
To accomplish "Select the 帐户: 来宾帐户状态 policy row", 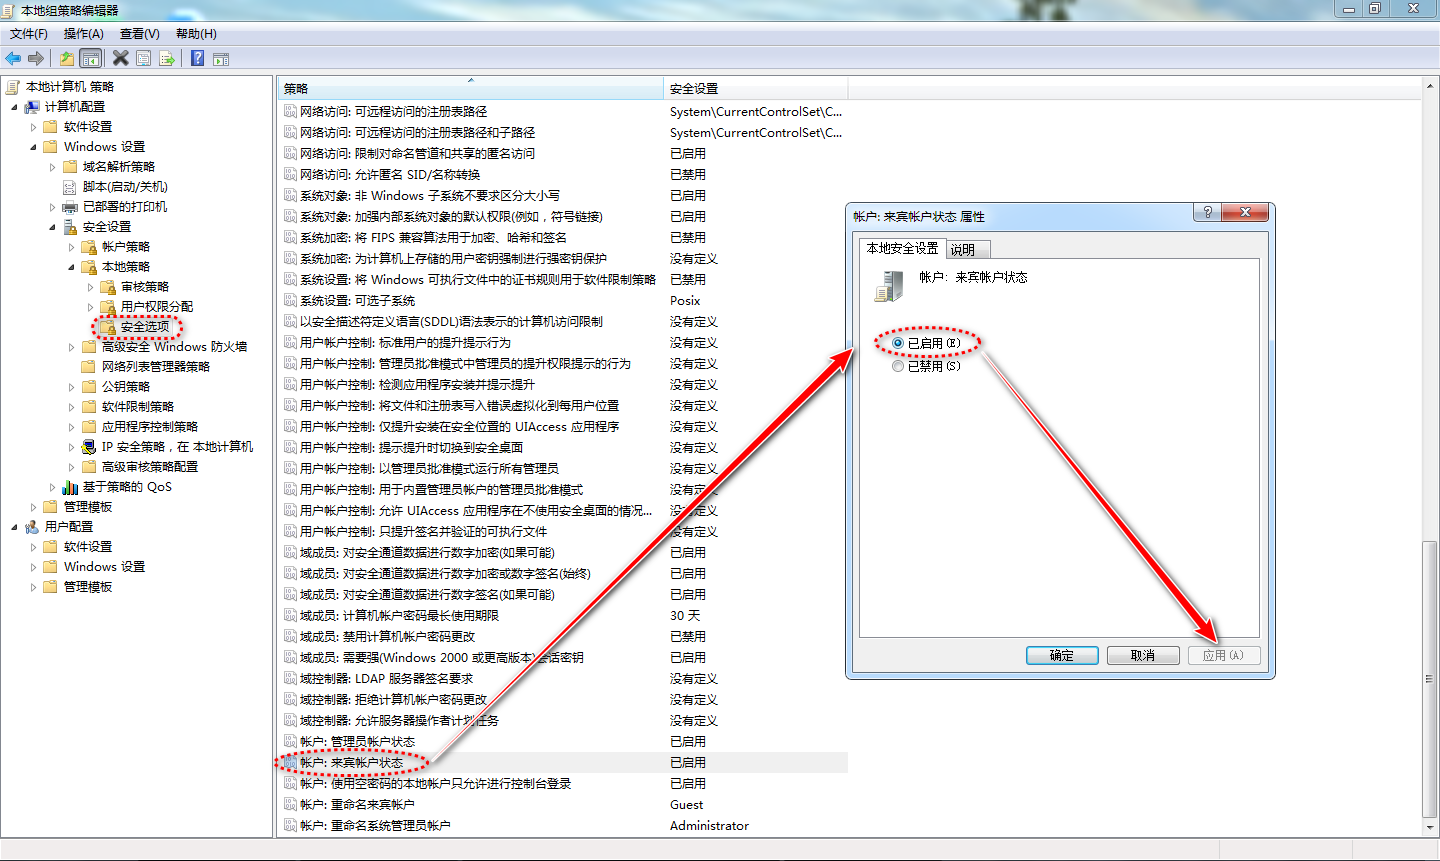I will pos(564,762).
